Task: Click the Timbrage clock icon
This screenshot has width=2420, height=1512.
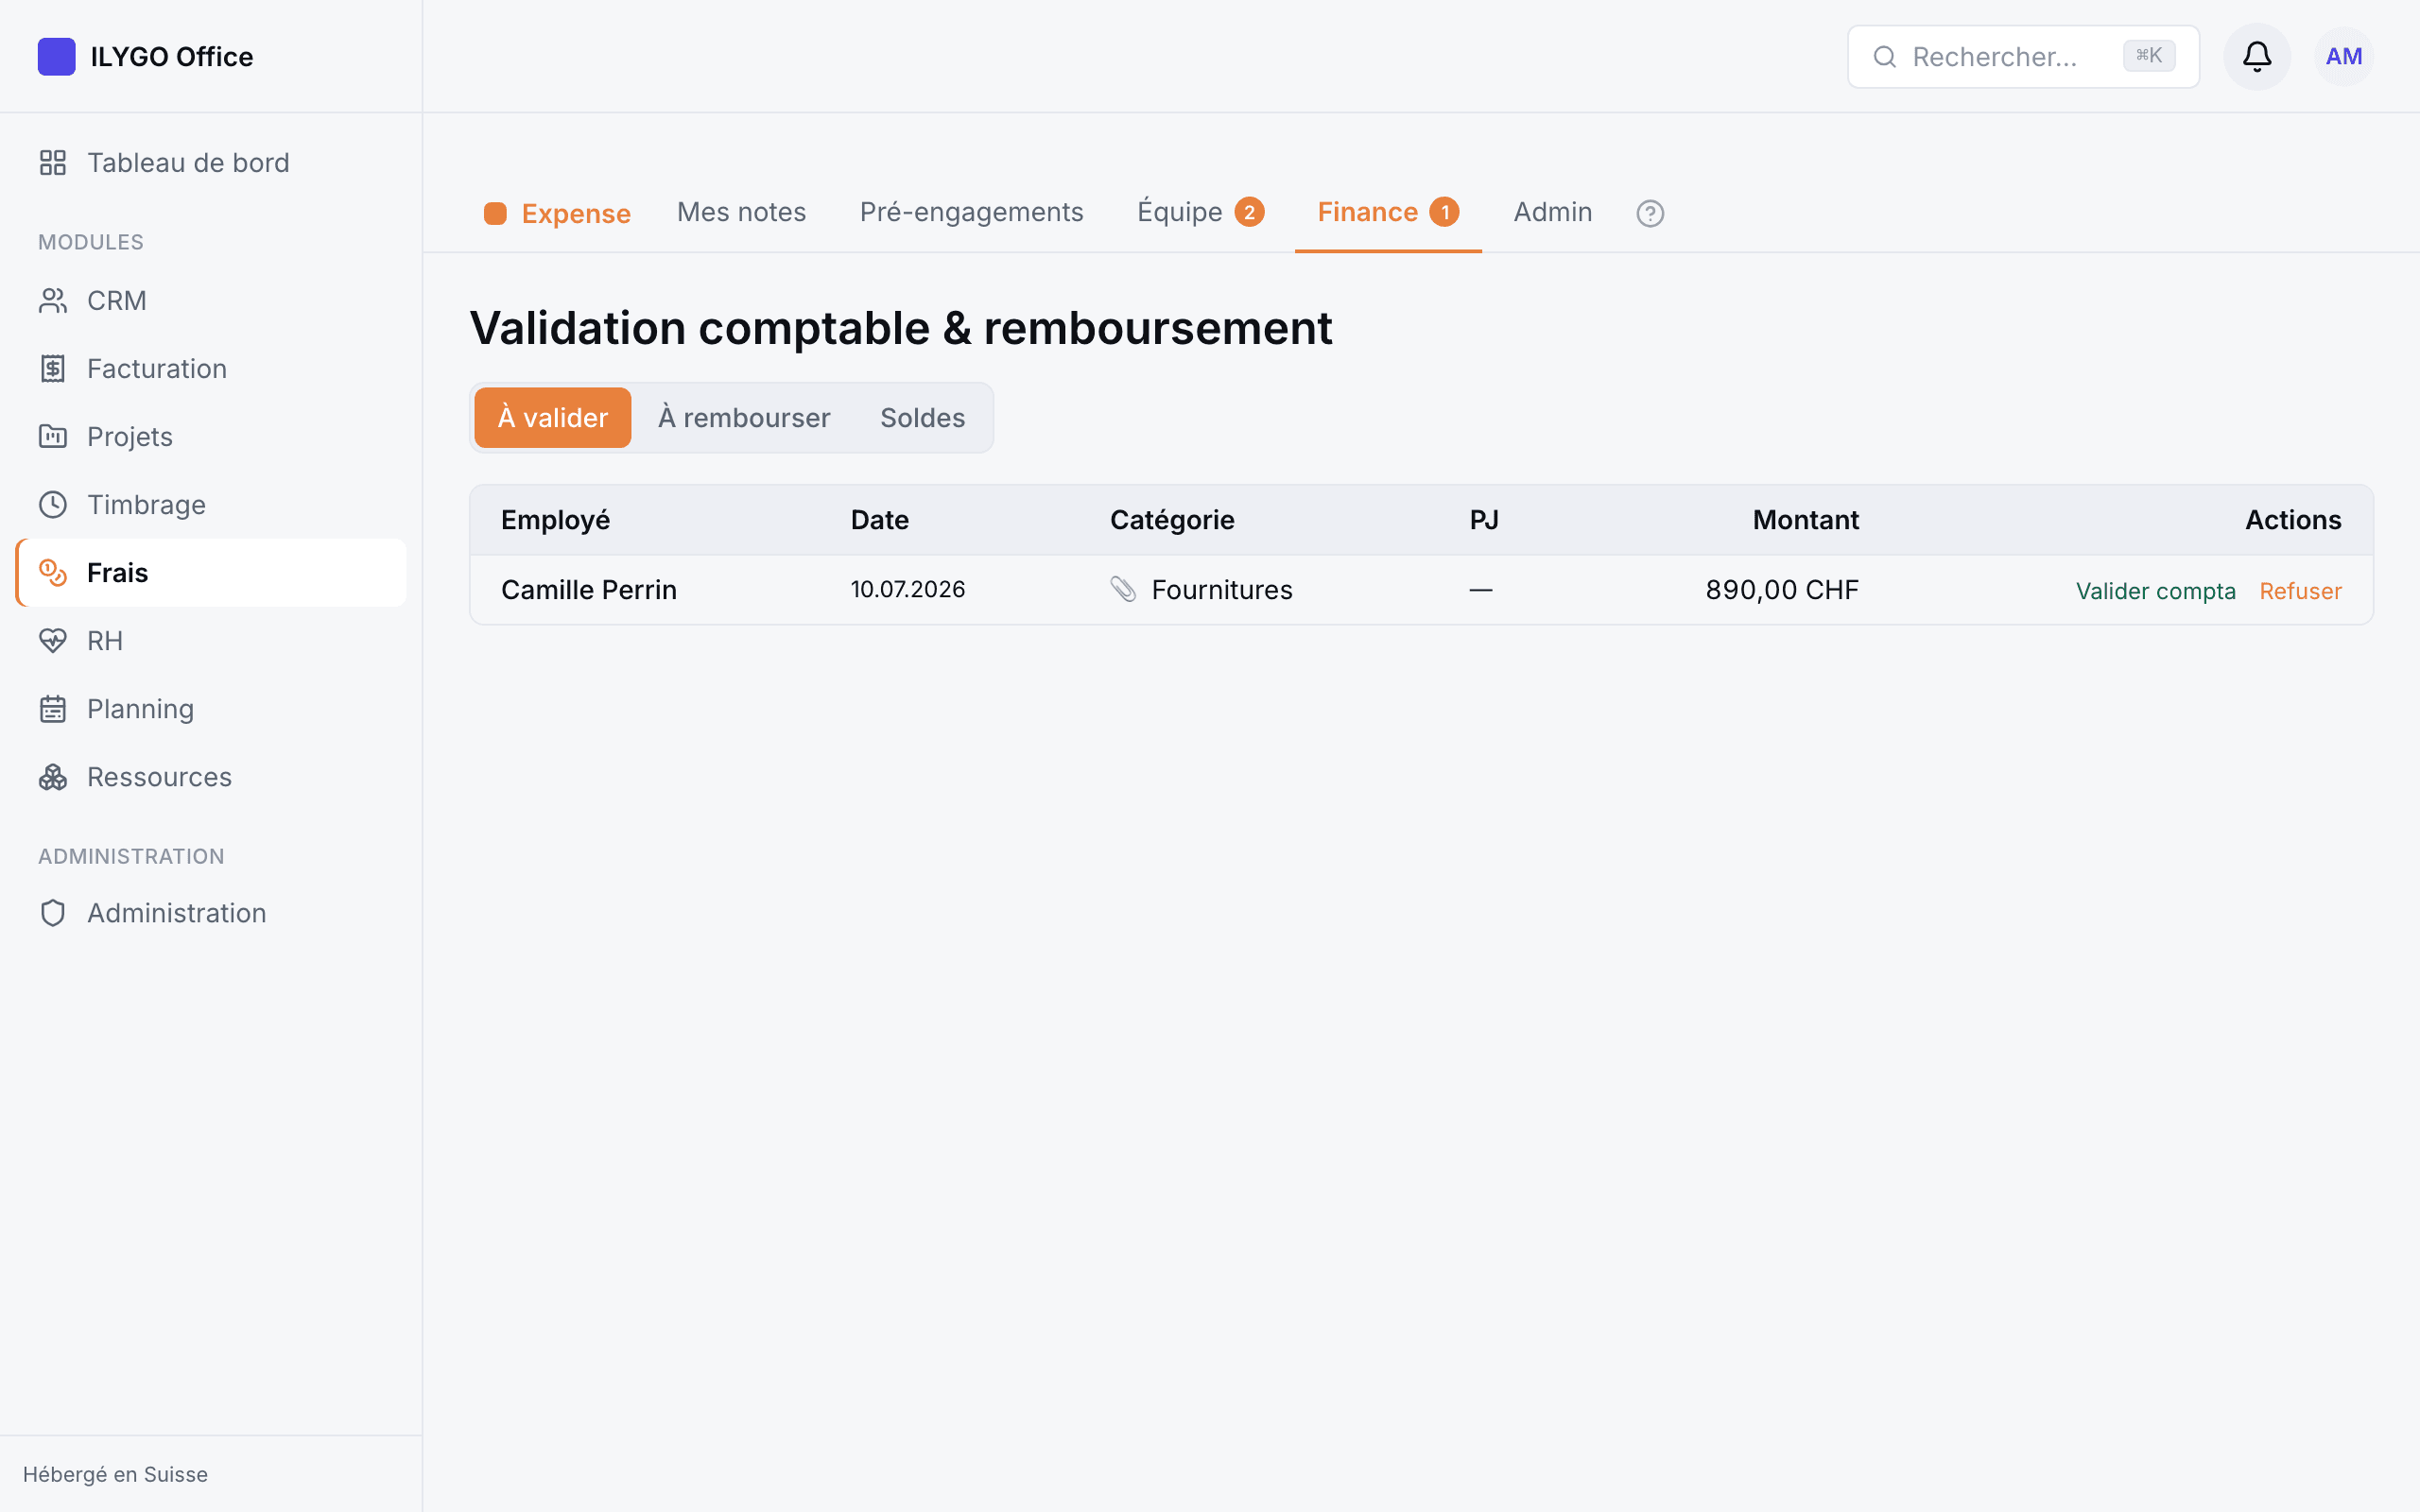Action: tap(53, 504)
